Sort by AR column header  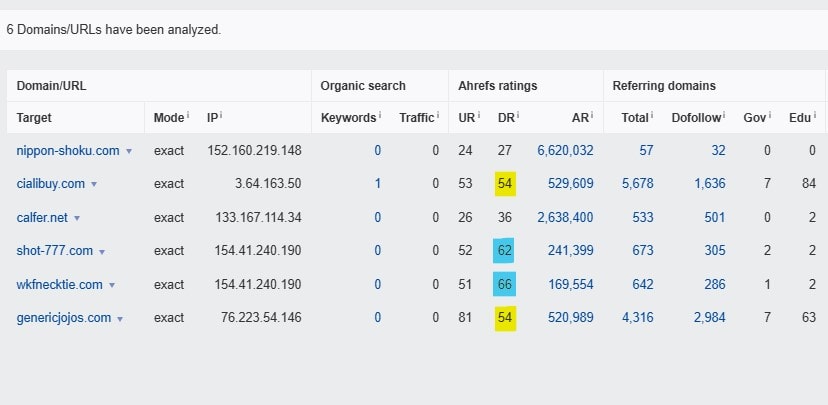580,118
